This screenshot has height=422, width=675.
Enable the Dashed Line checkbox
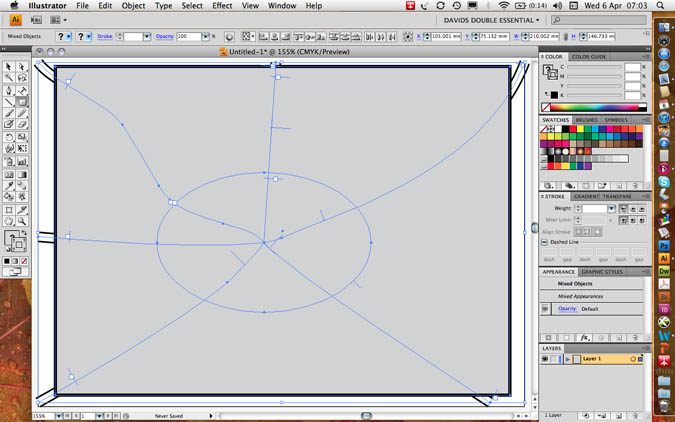click(x=545, y=242)
